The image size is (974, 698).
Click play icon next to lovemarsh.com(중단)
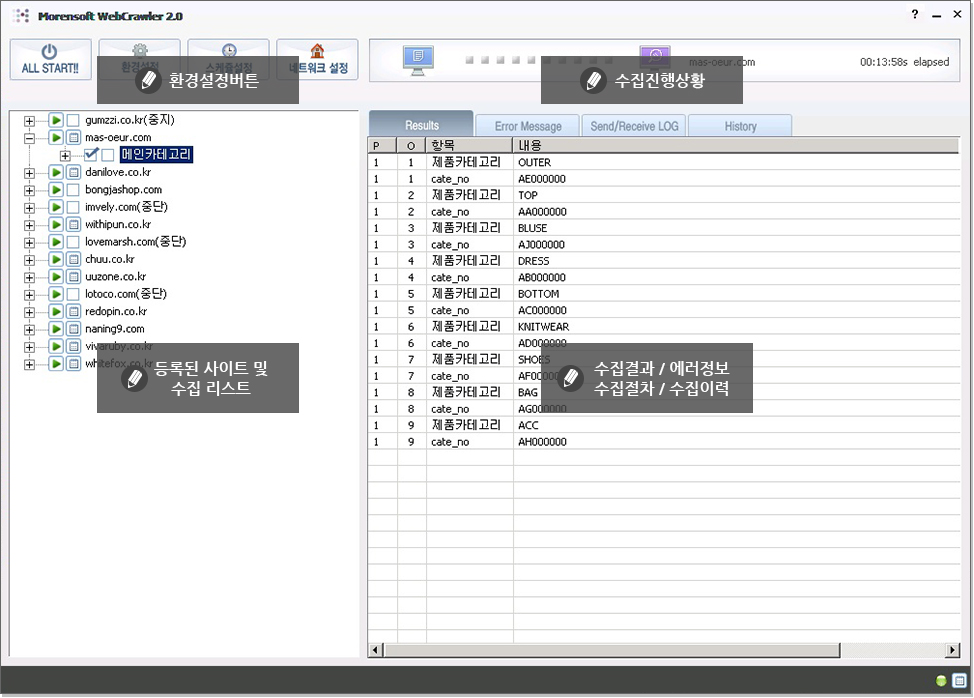coord(56,242)
